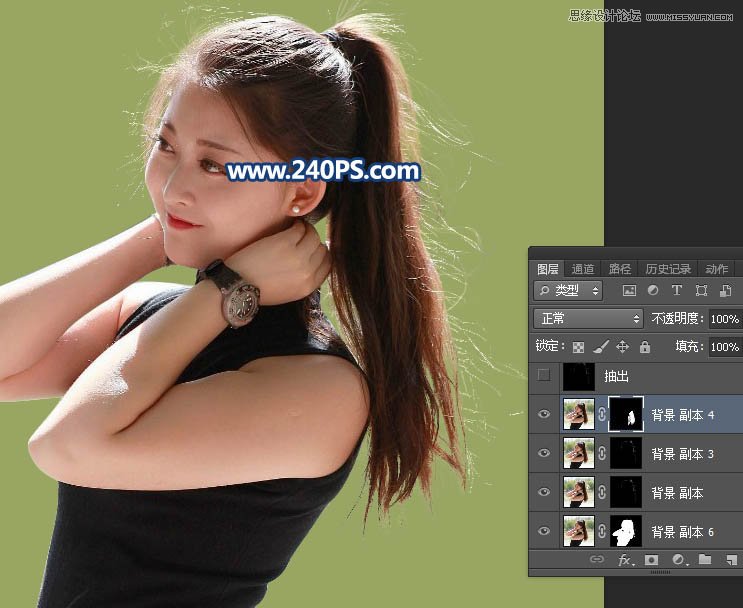The height and width of the screenshot is (608, 743).
Task: Open the new adjustment layer menu
Action: click(x=678, y=560)
